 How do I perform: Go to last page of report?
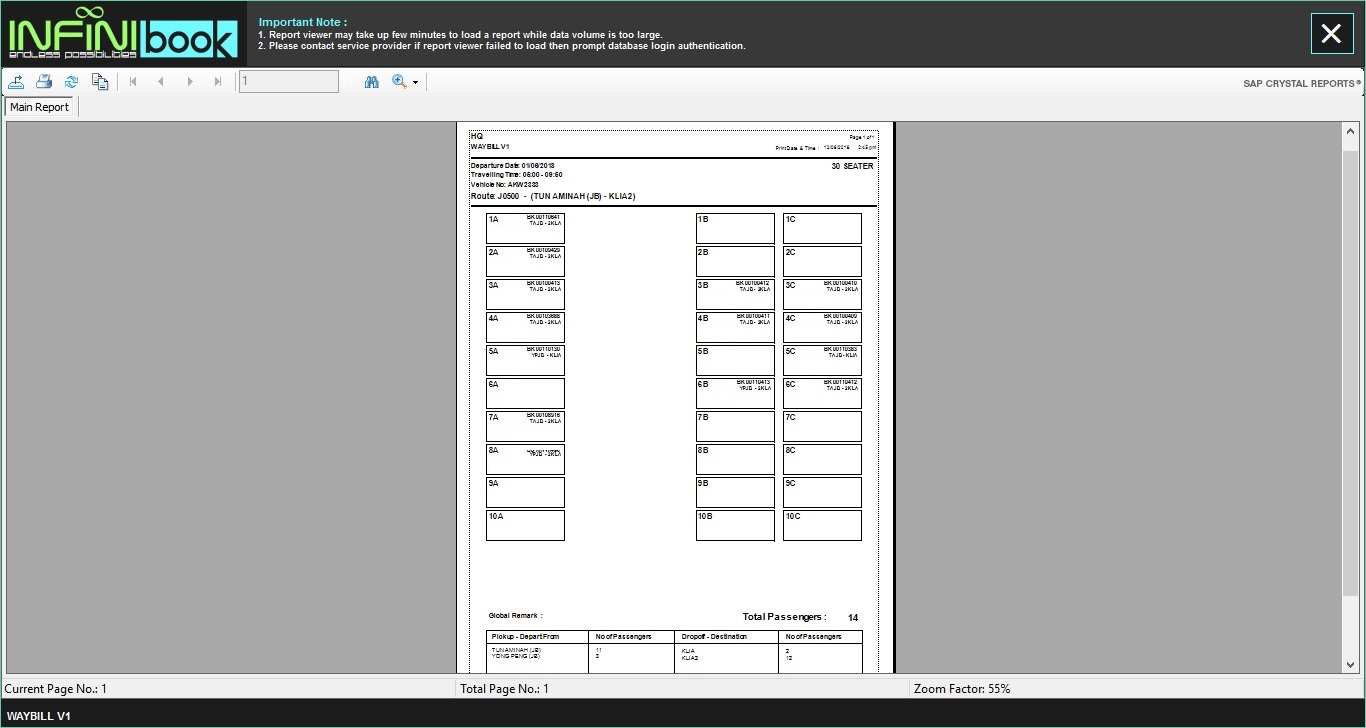(x=218, y=82)
